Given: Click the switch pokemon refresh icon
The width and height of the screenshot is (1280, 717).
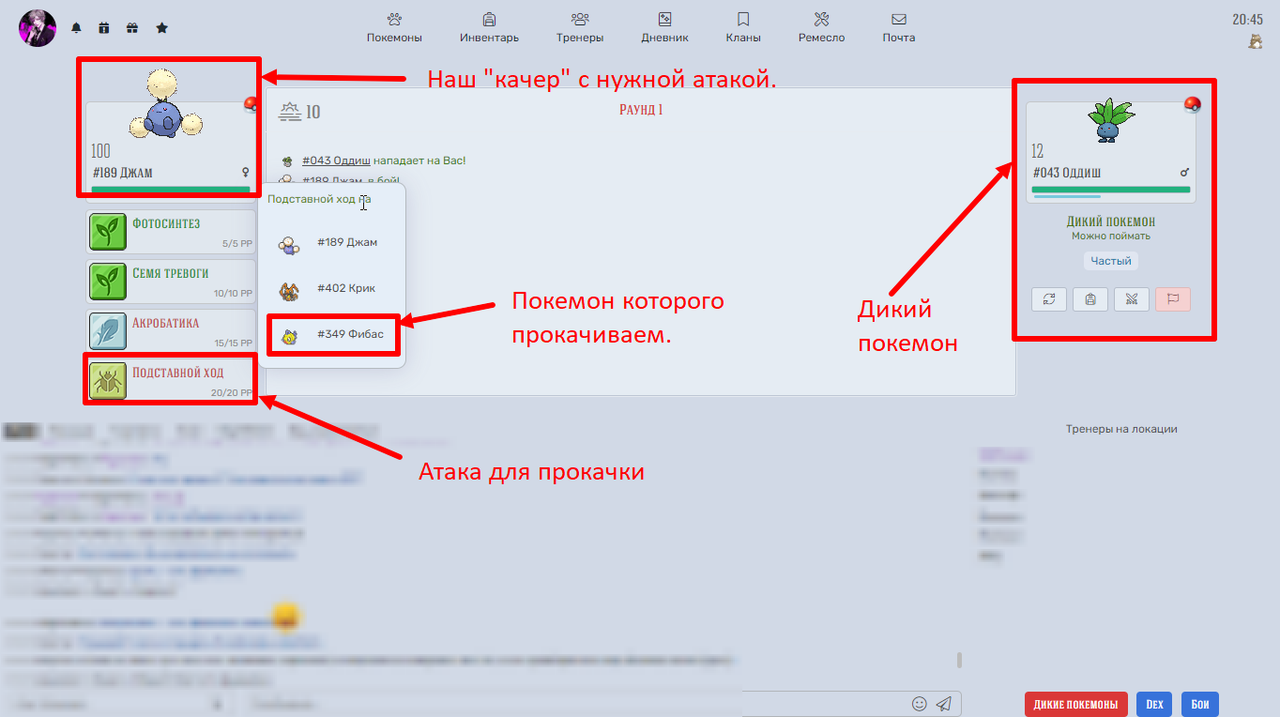Looking at the screenshot, I should (1048, 299).
